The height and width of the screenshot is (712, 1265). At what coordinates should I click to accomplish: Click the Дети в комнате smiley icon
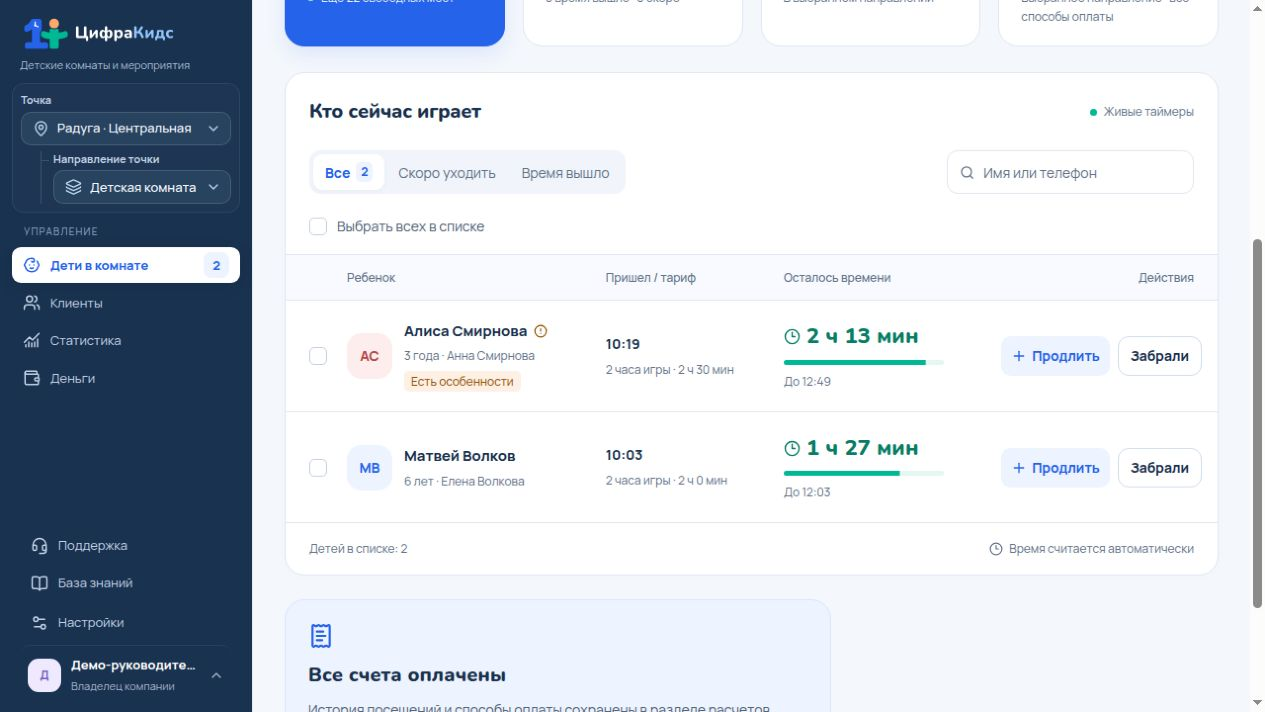pyautogui.click(x=31, y=265)
